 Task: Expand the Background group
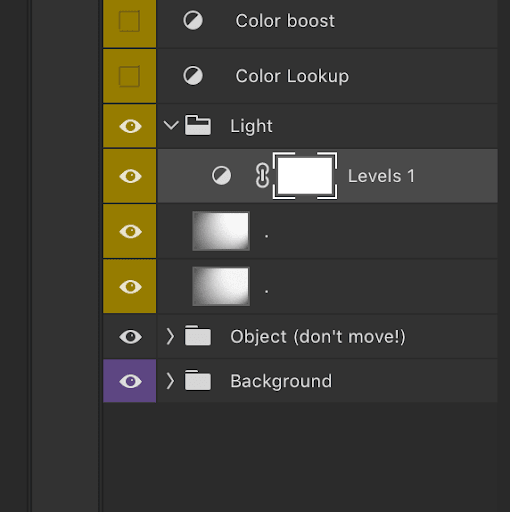[x=170, y=381]
